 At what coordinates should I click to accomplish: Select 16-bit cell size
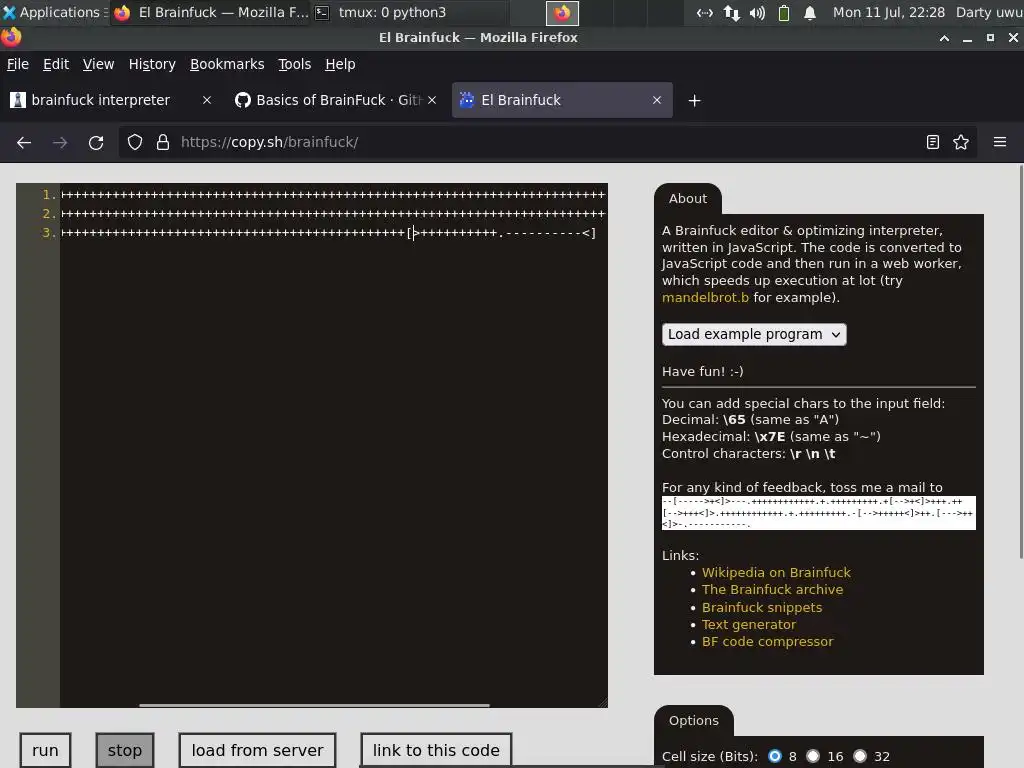(812, 756)
